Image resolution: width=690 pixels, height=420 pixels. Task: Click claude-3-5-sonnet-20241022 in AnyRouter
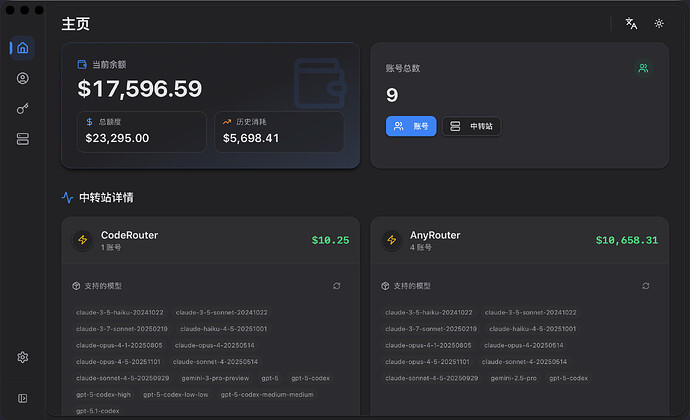coord(531,313)
